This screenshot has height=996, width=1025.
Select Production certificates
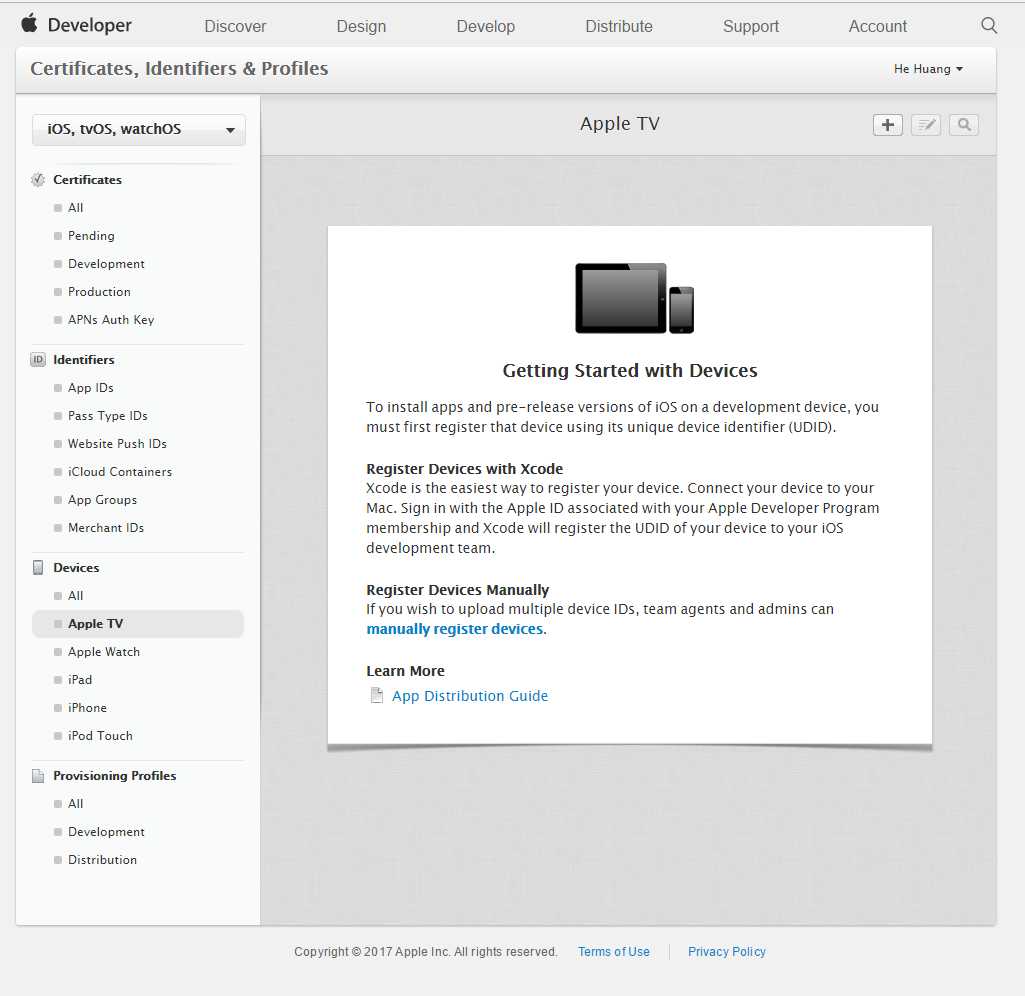[x=99, y=292]
